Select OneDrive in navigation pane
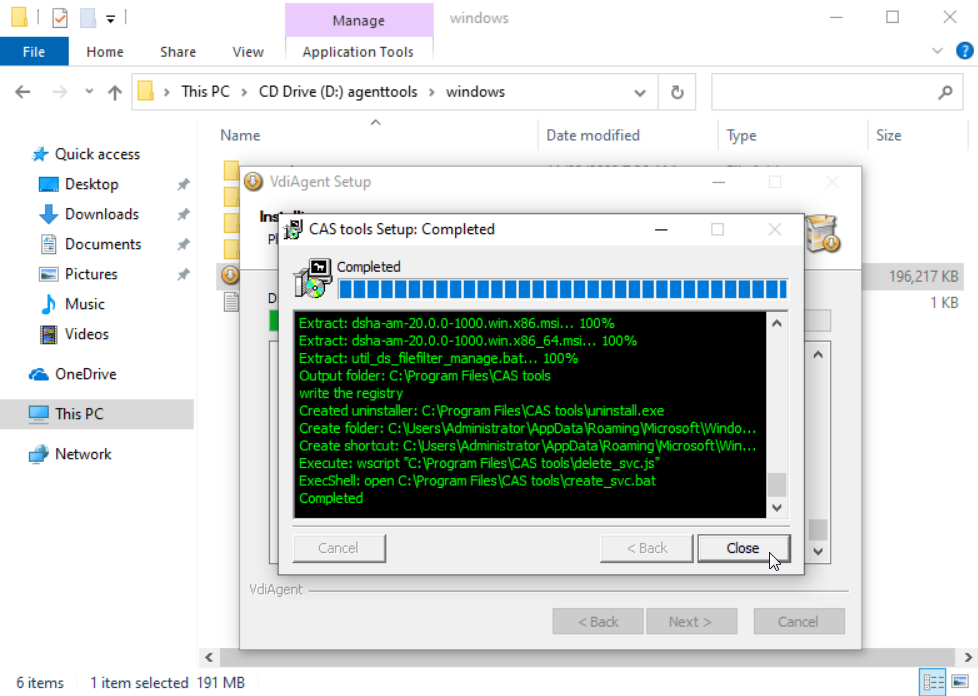The height and width of the screenshot is (696, 978). [x=85, y=374]
